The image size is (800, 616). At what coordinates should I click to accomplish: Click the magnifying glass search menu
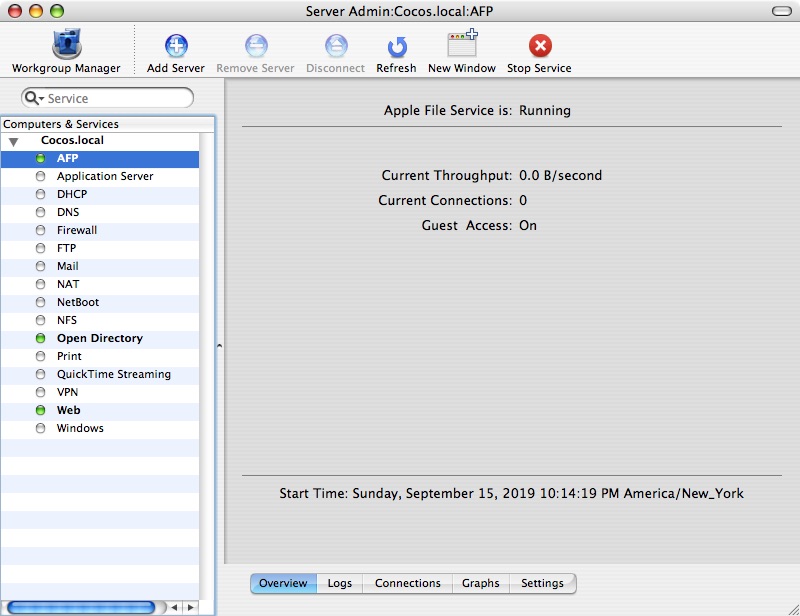click(x=34, y=98)
